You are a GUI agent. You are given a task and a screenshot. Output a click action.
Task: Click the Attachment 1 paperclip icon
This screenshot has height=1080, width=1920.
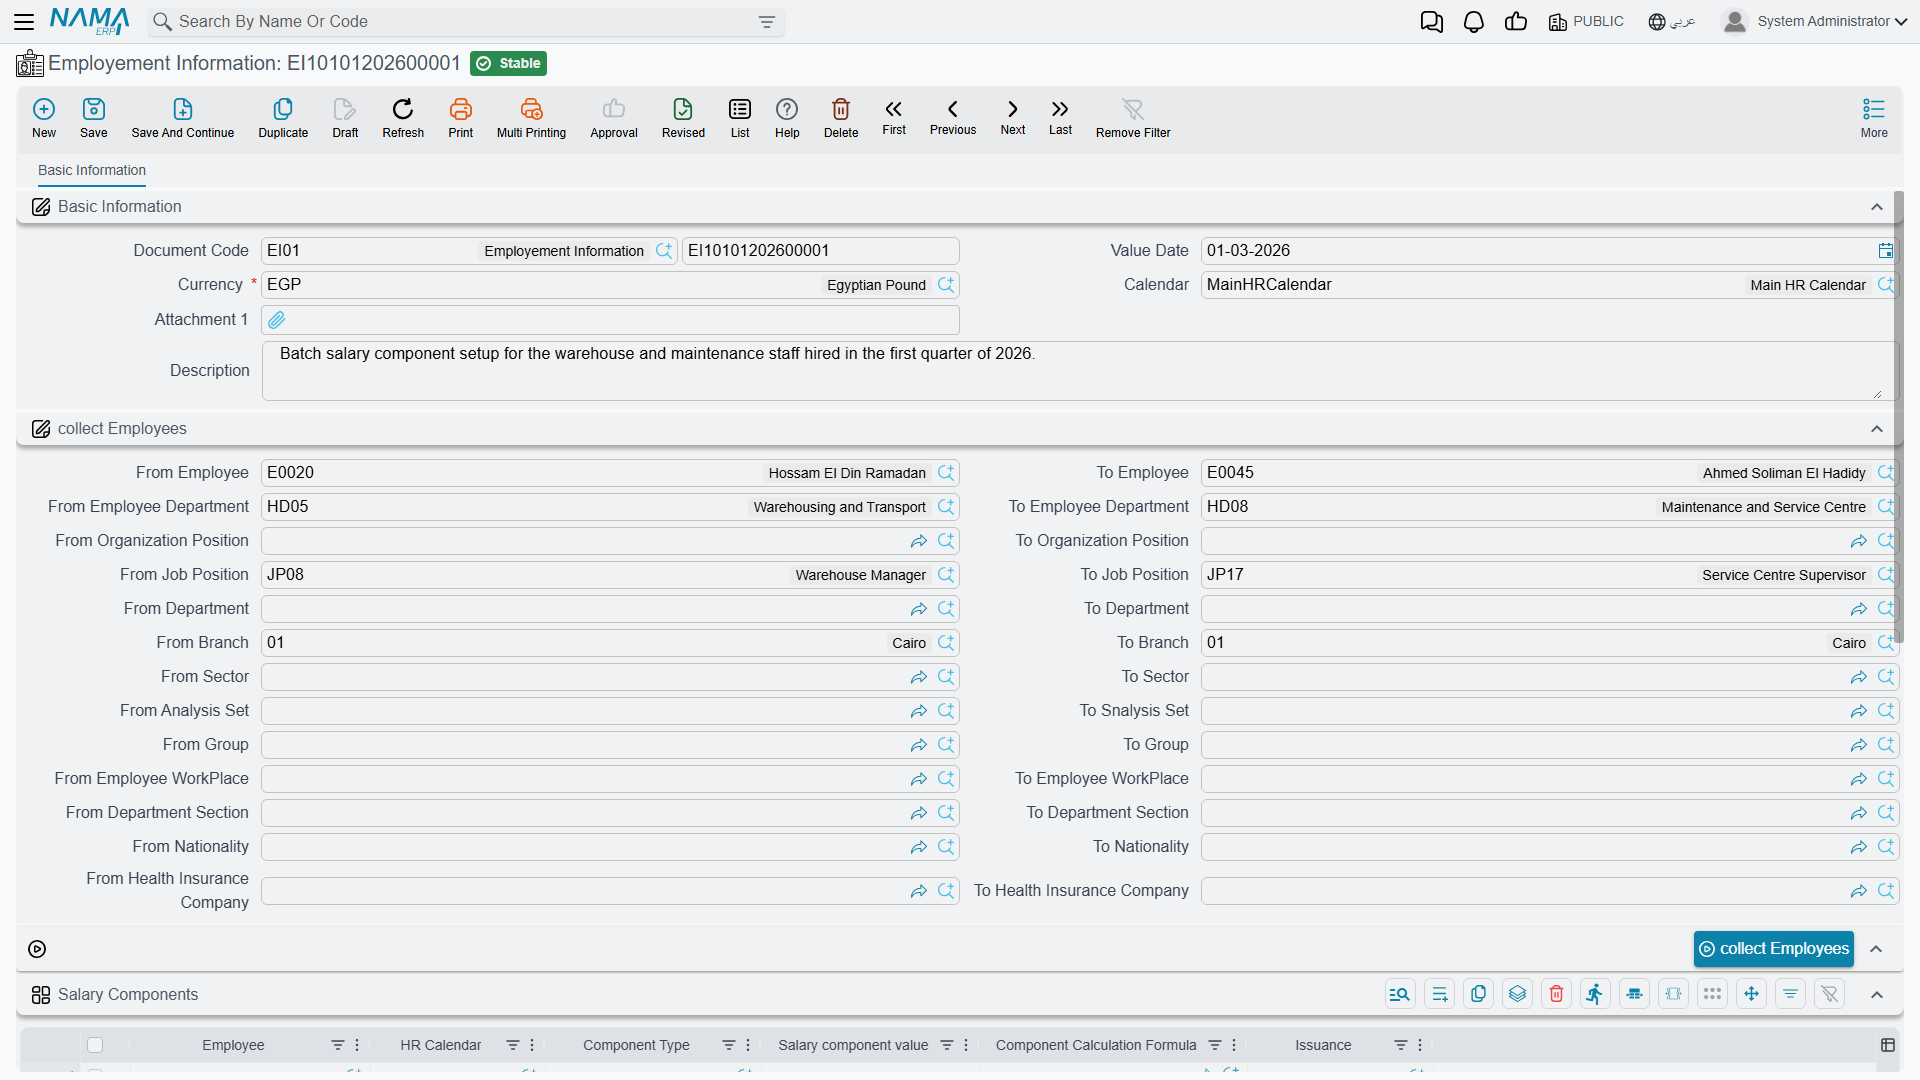(277, 320)
